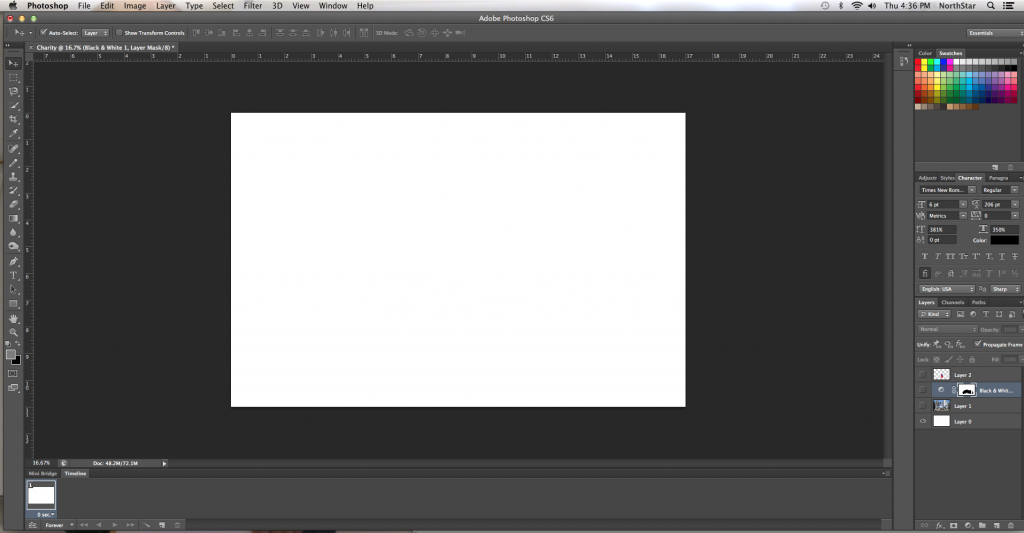Image resolution: width=1024 pixels, height=533 pixels.
Task: Delete the selected timeline frame
Action: 177,525
